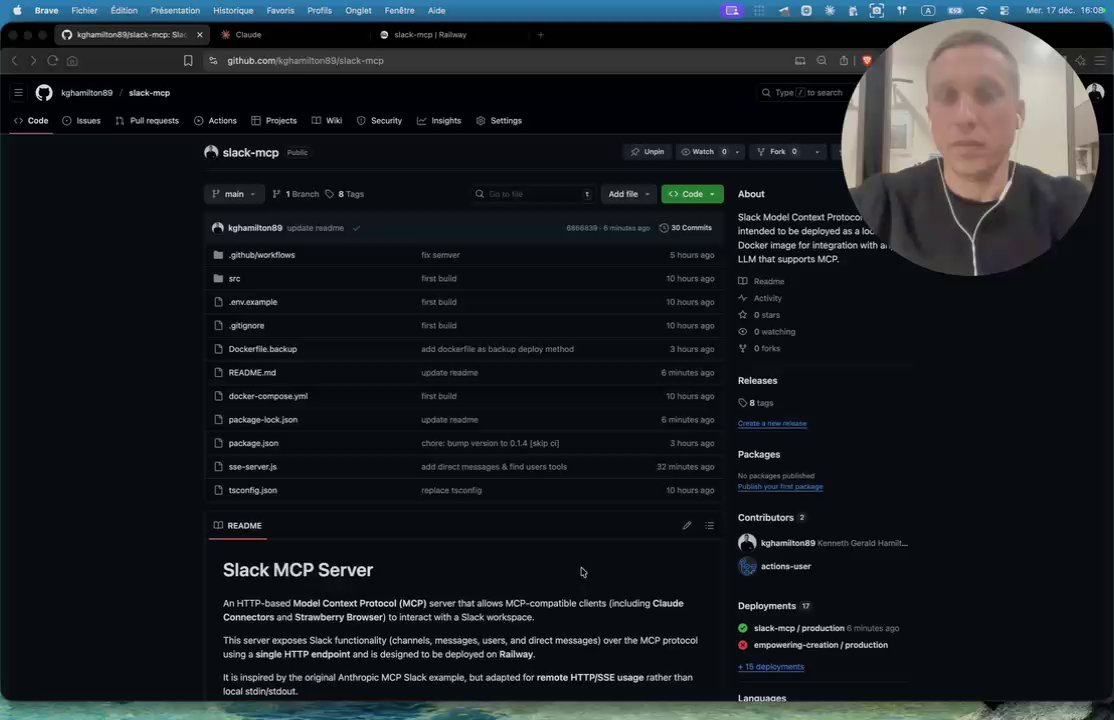
Task: Open the Code tab
Action: click(31, 121)
